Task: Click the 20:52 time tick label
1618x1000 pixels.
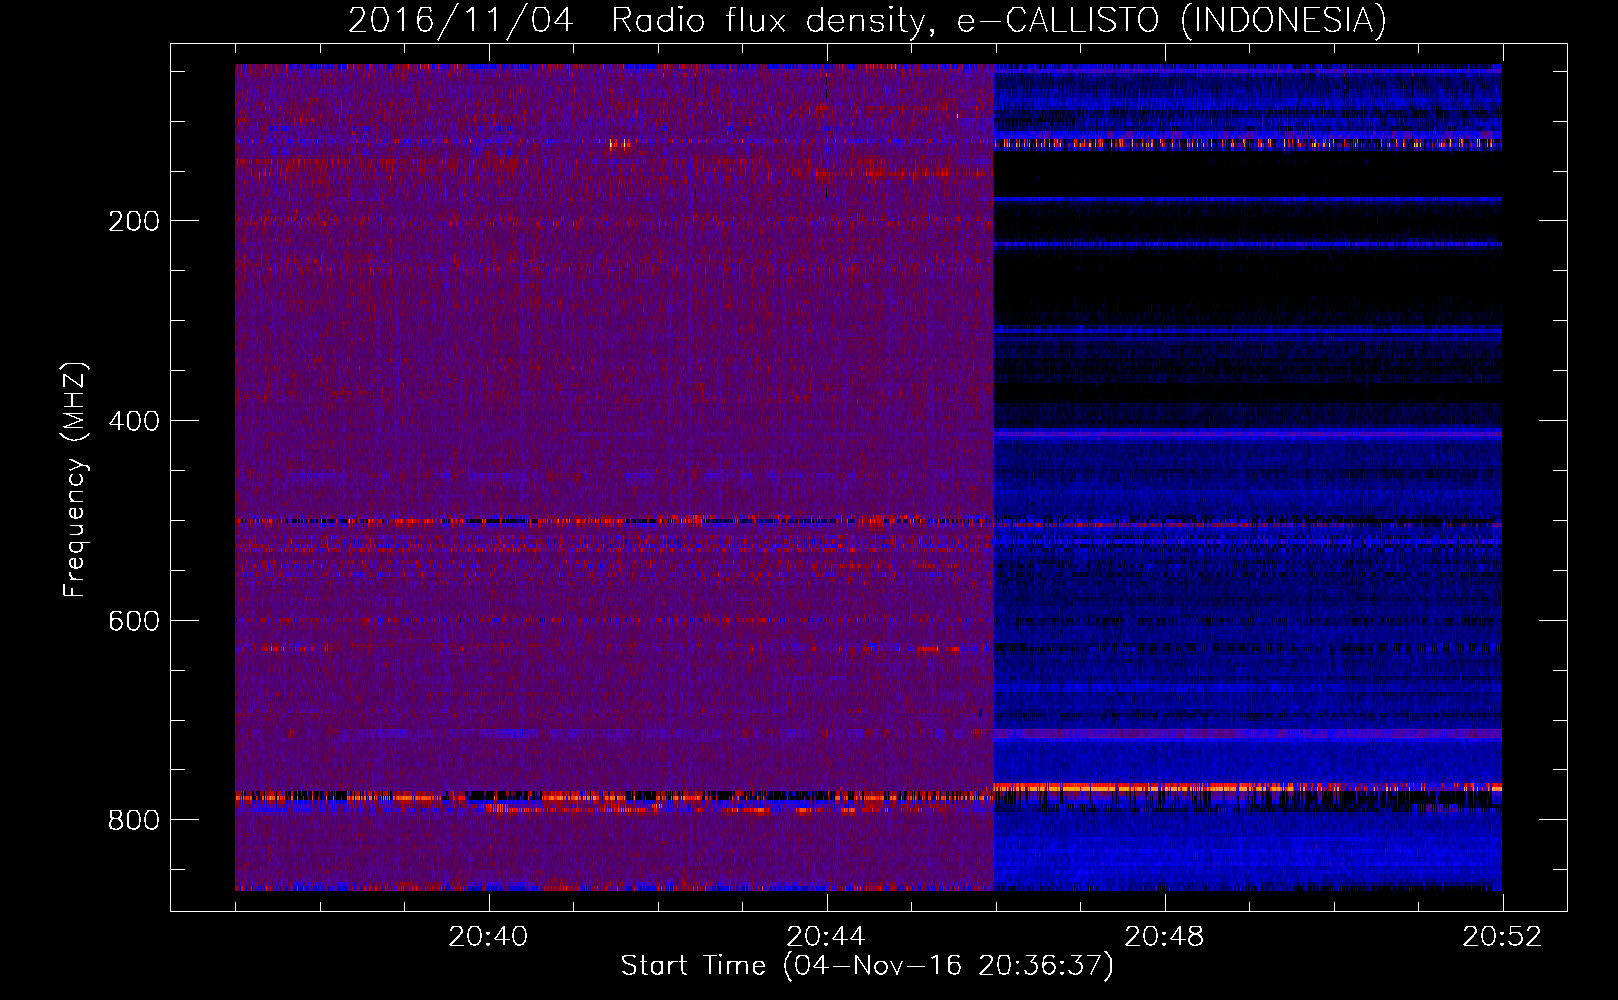Action: [1502, 937]
